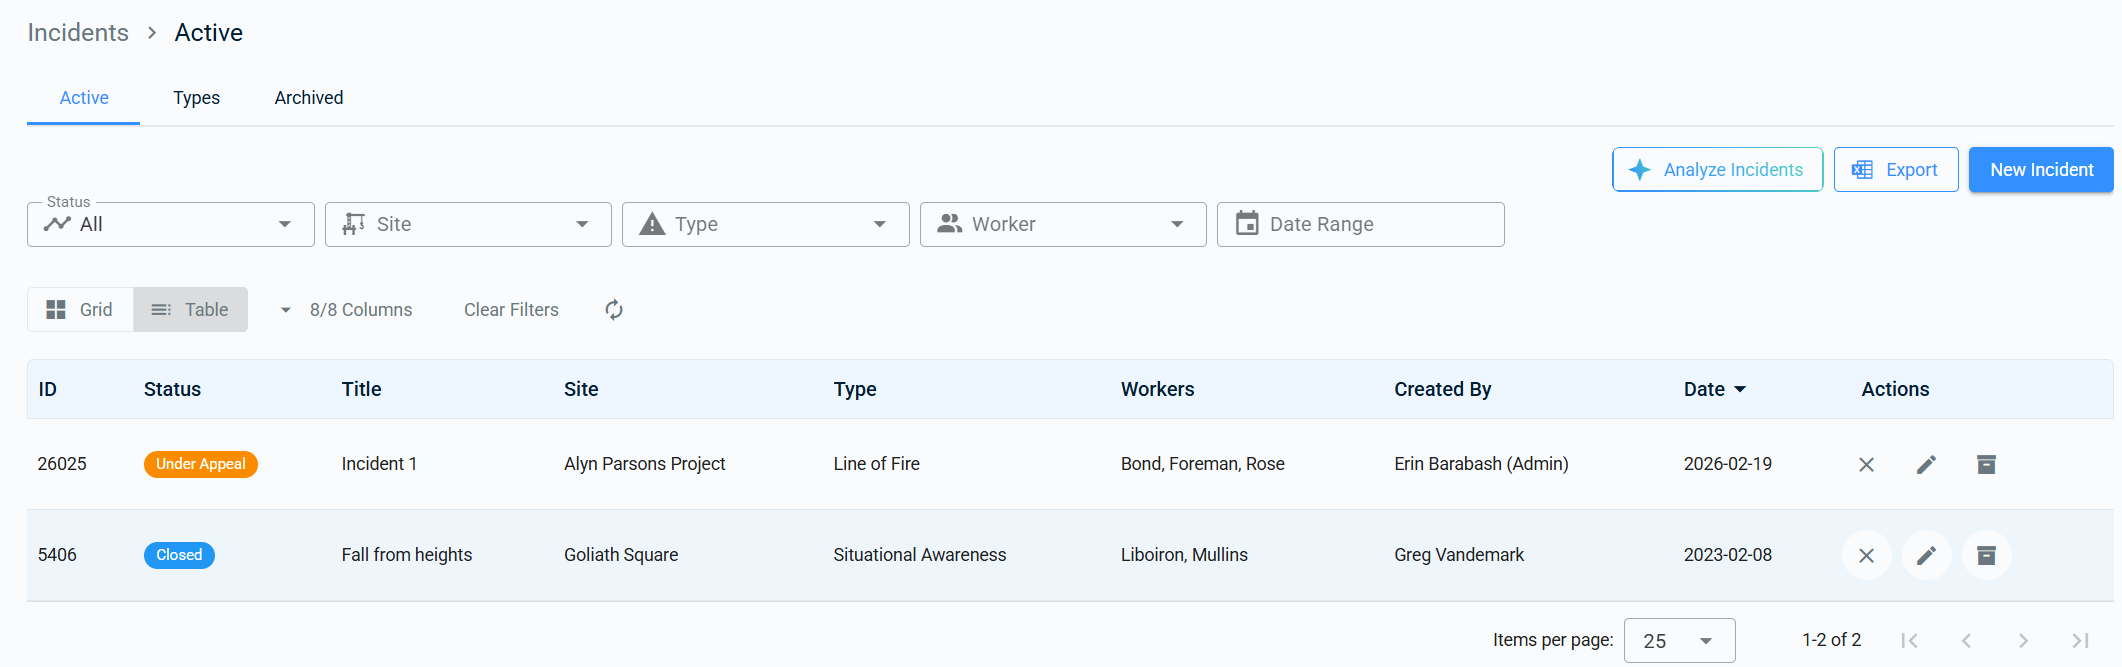Go to the first page of results

1909,640
